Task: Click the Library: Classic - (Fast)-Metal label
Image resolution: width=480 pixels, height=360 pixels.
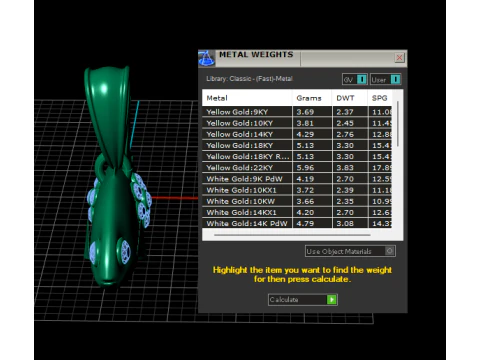Action: click(x=249, y=79)
